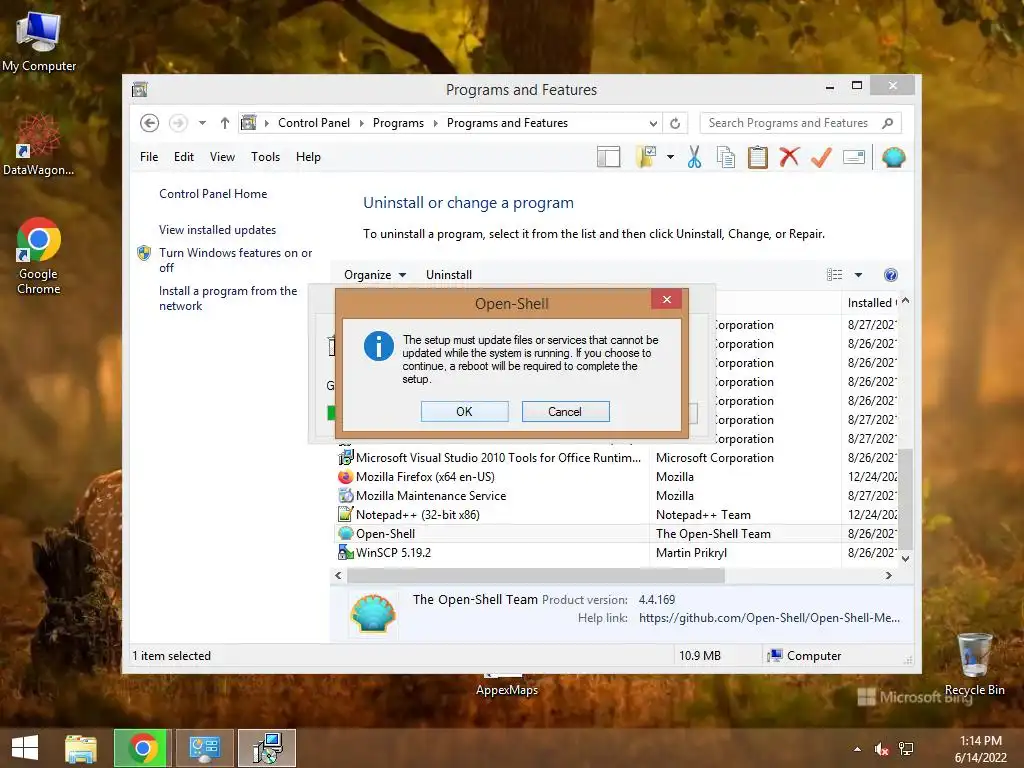Click the Forward navigation arrow

[x=178, y=123]
